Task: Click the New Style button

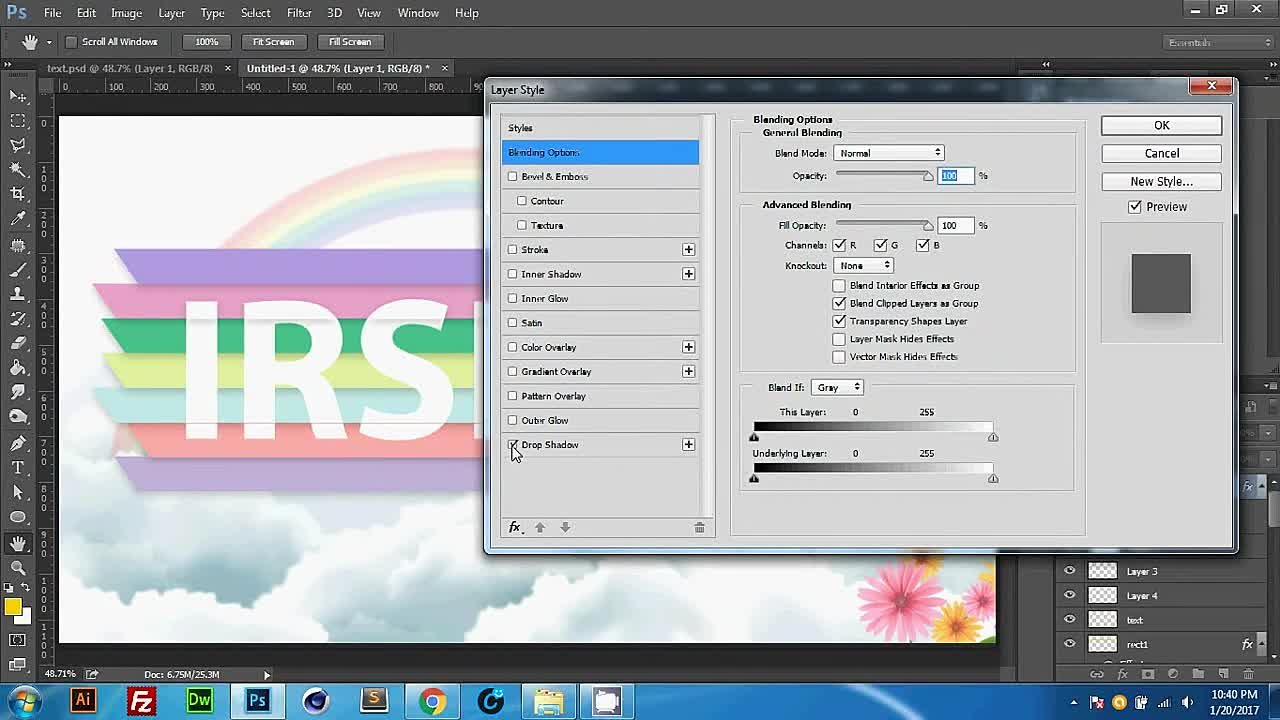Action: [1161, 181]
